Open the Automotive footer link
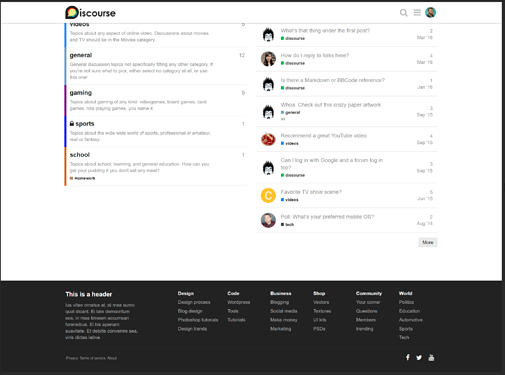The height and width of the screenshot is (375, 505). click(411, 320)
